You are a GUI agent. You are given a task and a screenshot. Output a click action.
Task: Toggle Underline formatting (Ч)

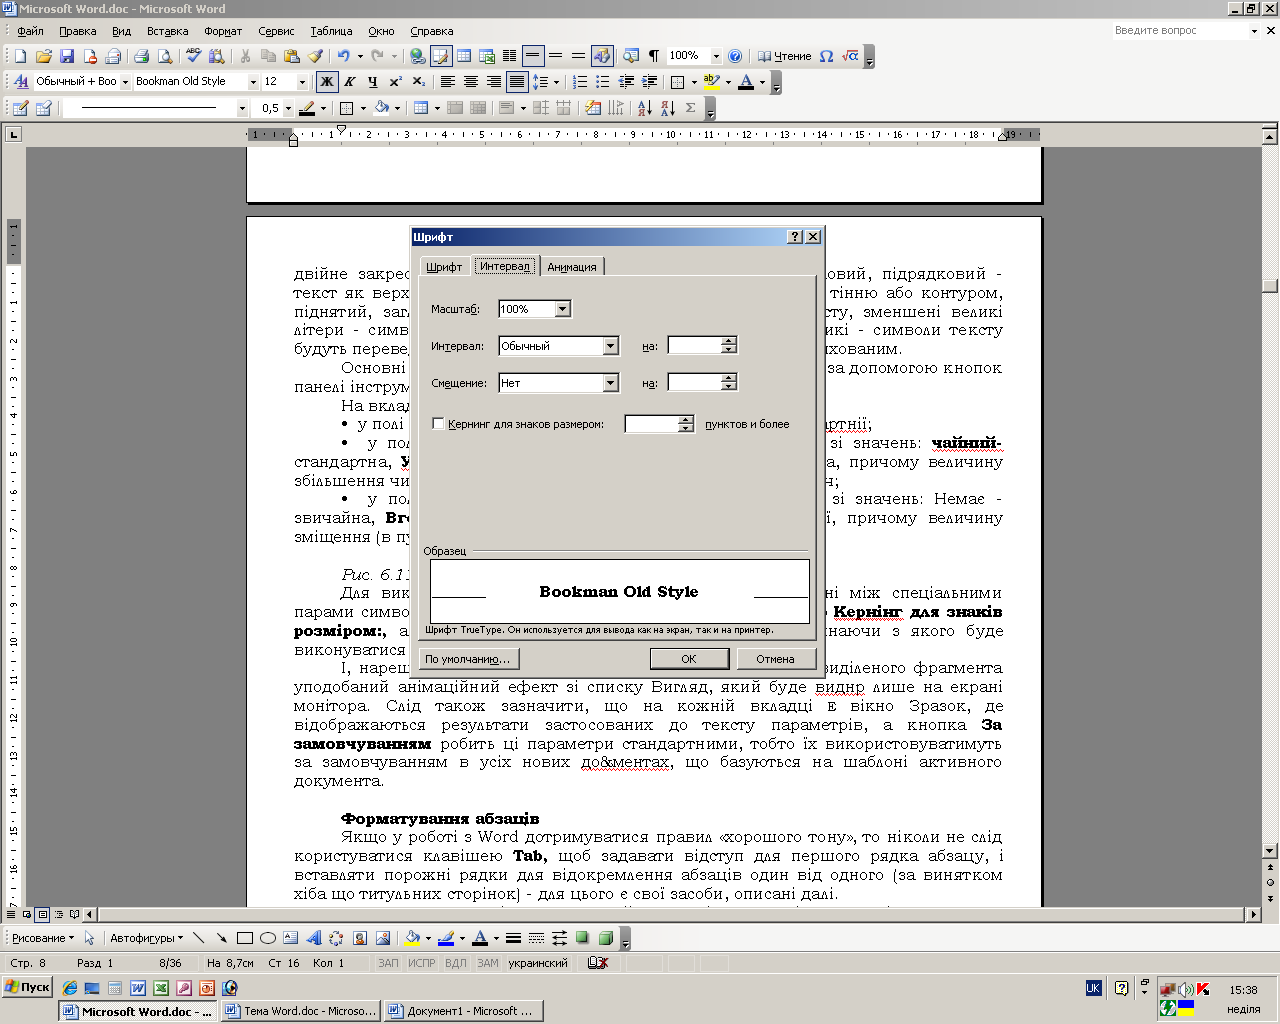[x=372, y=82]
